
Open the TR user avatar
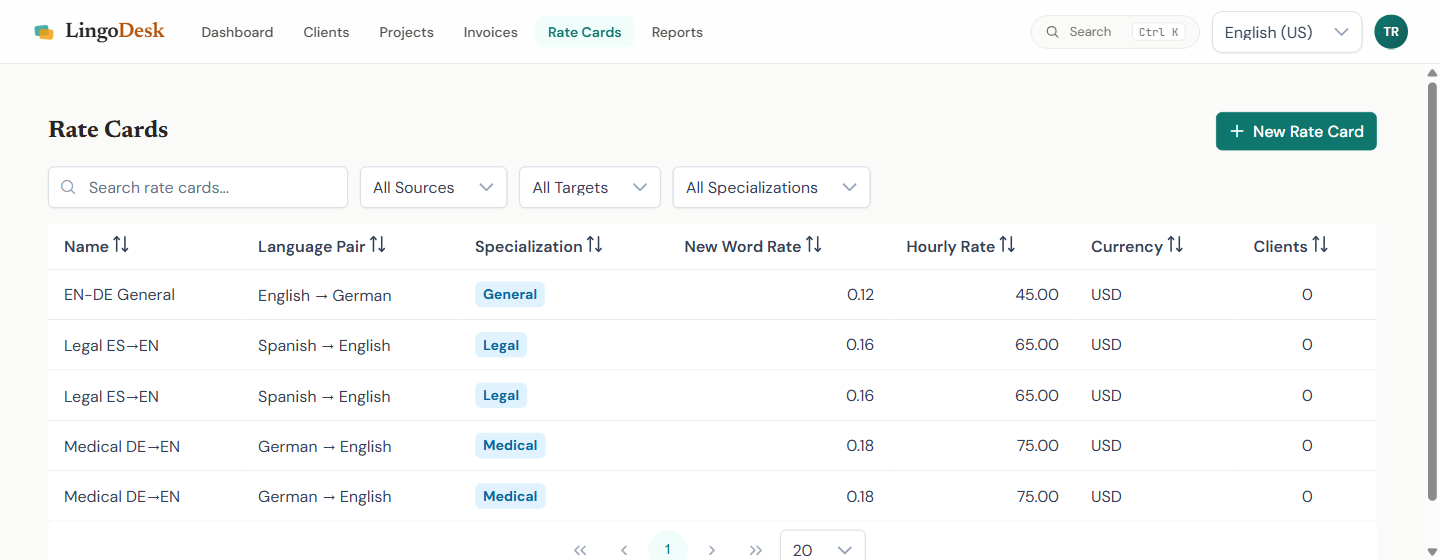(x=1391, y=32)
